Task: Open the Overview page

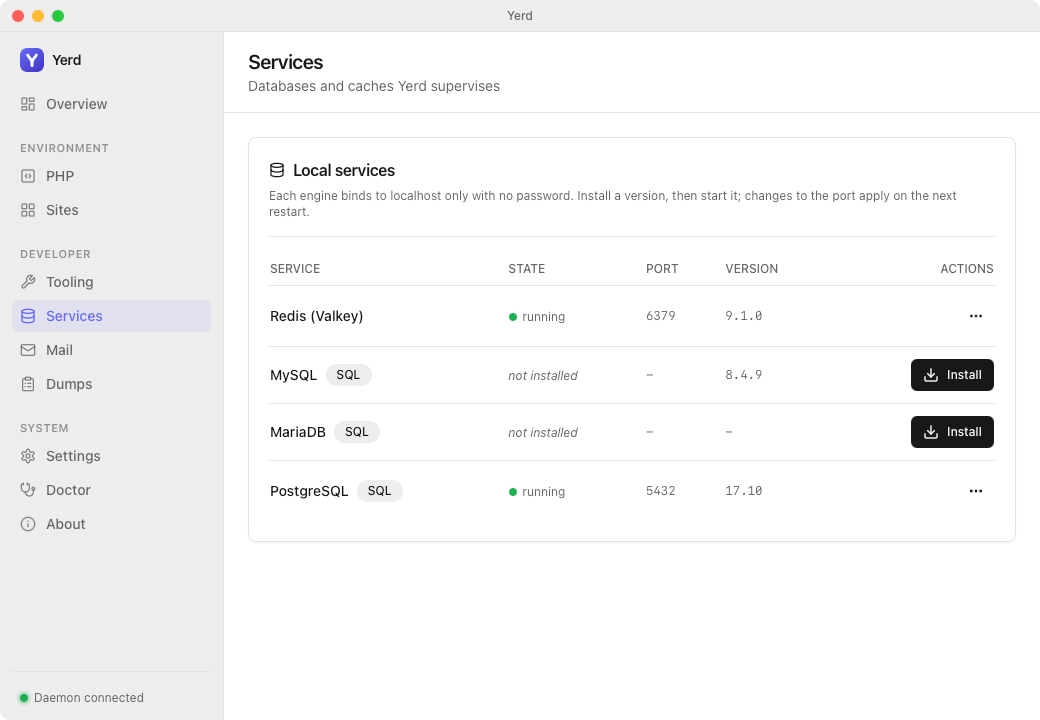Action: [x=111, y=104]
